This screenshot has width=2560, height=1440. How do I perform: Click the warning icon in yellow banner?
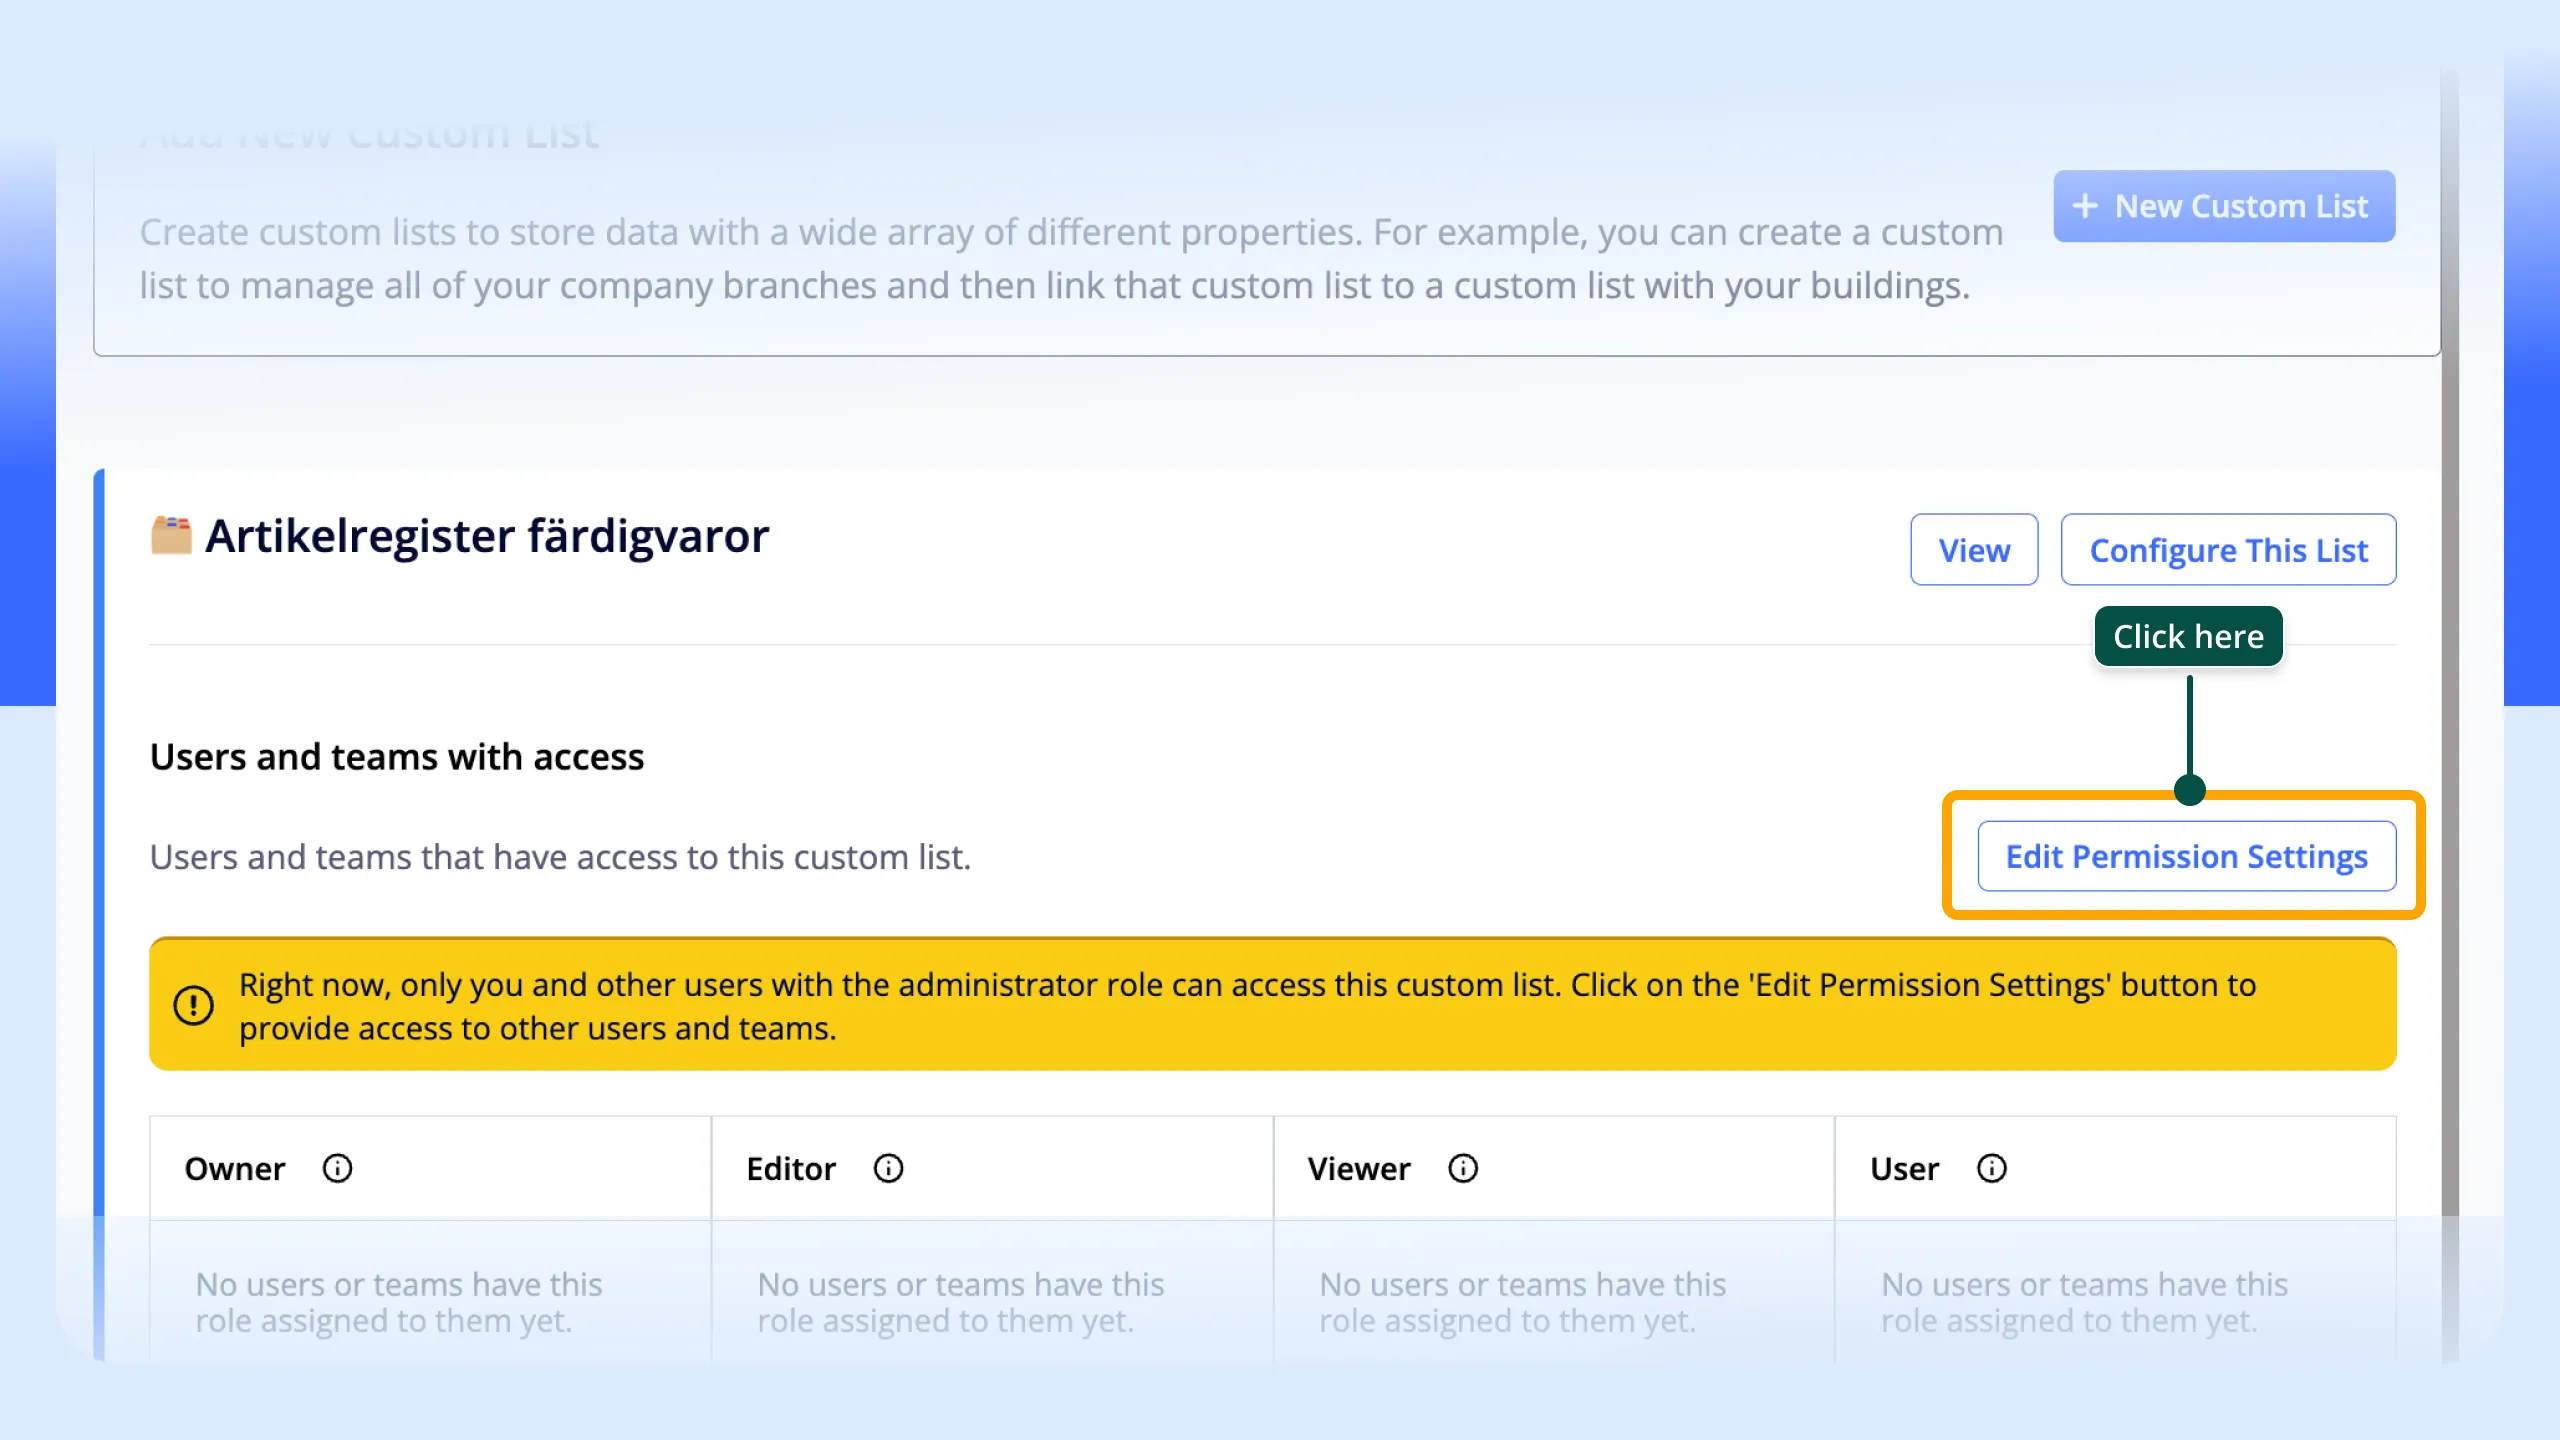[x=193, y=1005]
